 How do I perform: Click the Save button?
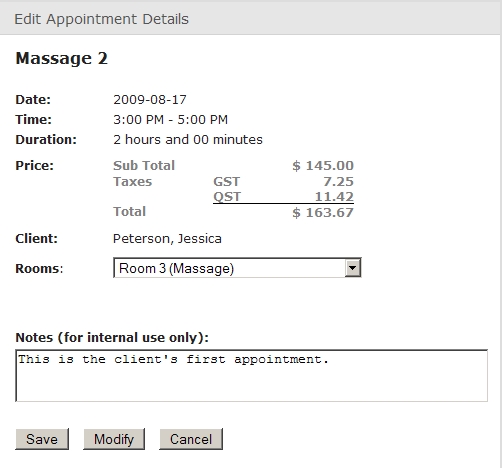[42, 439]
